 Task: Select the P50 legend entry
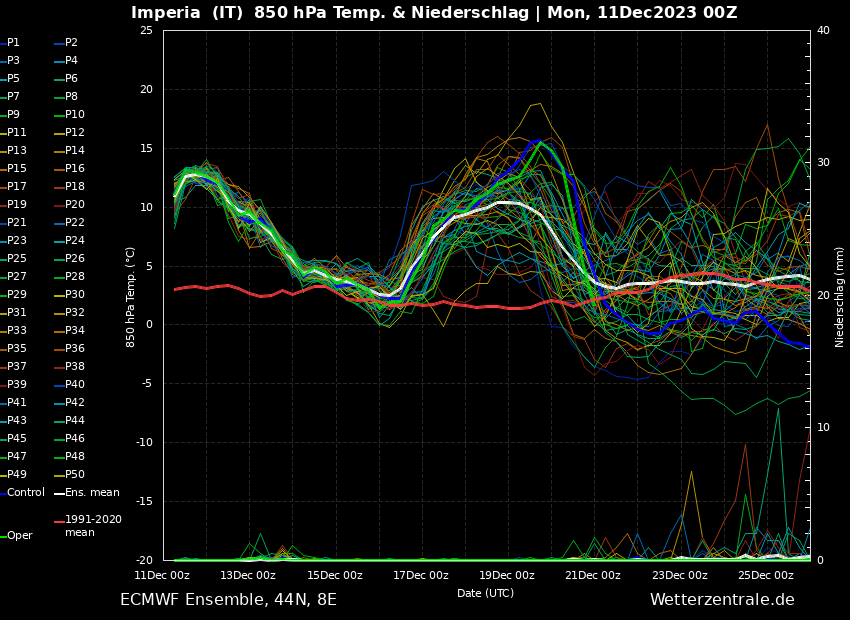(75, 475)
